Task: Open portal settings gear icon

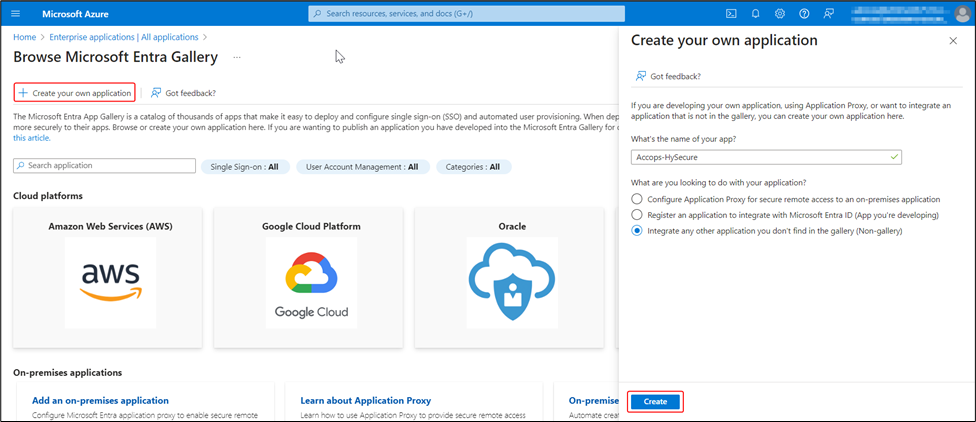Action: [779, 14]
